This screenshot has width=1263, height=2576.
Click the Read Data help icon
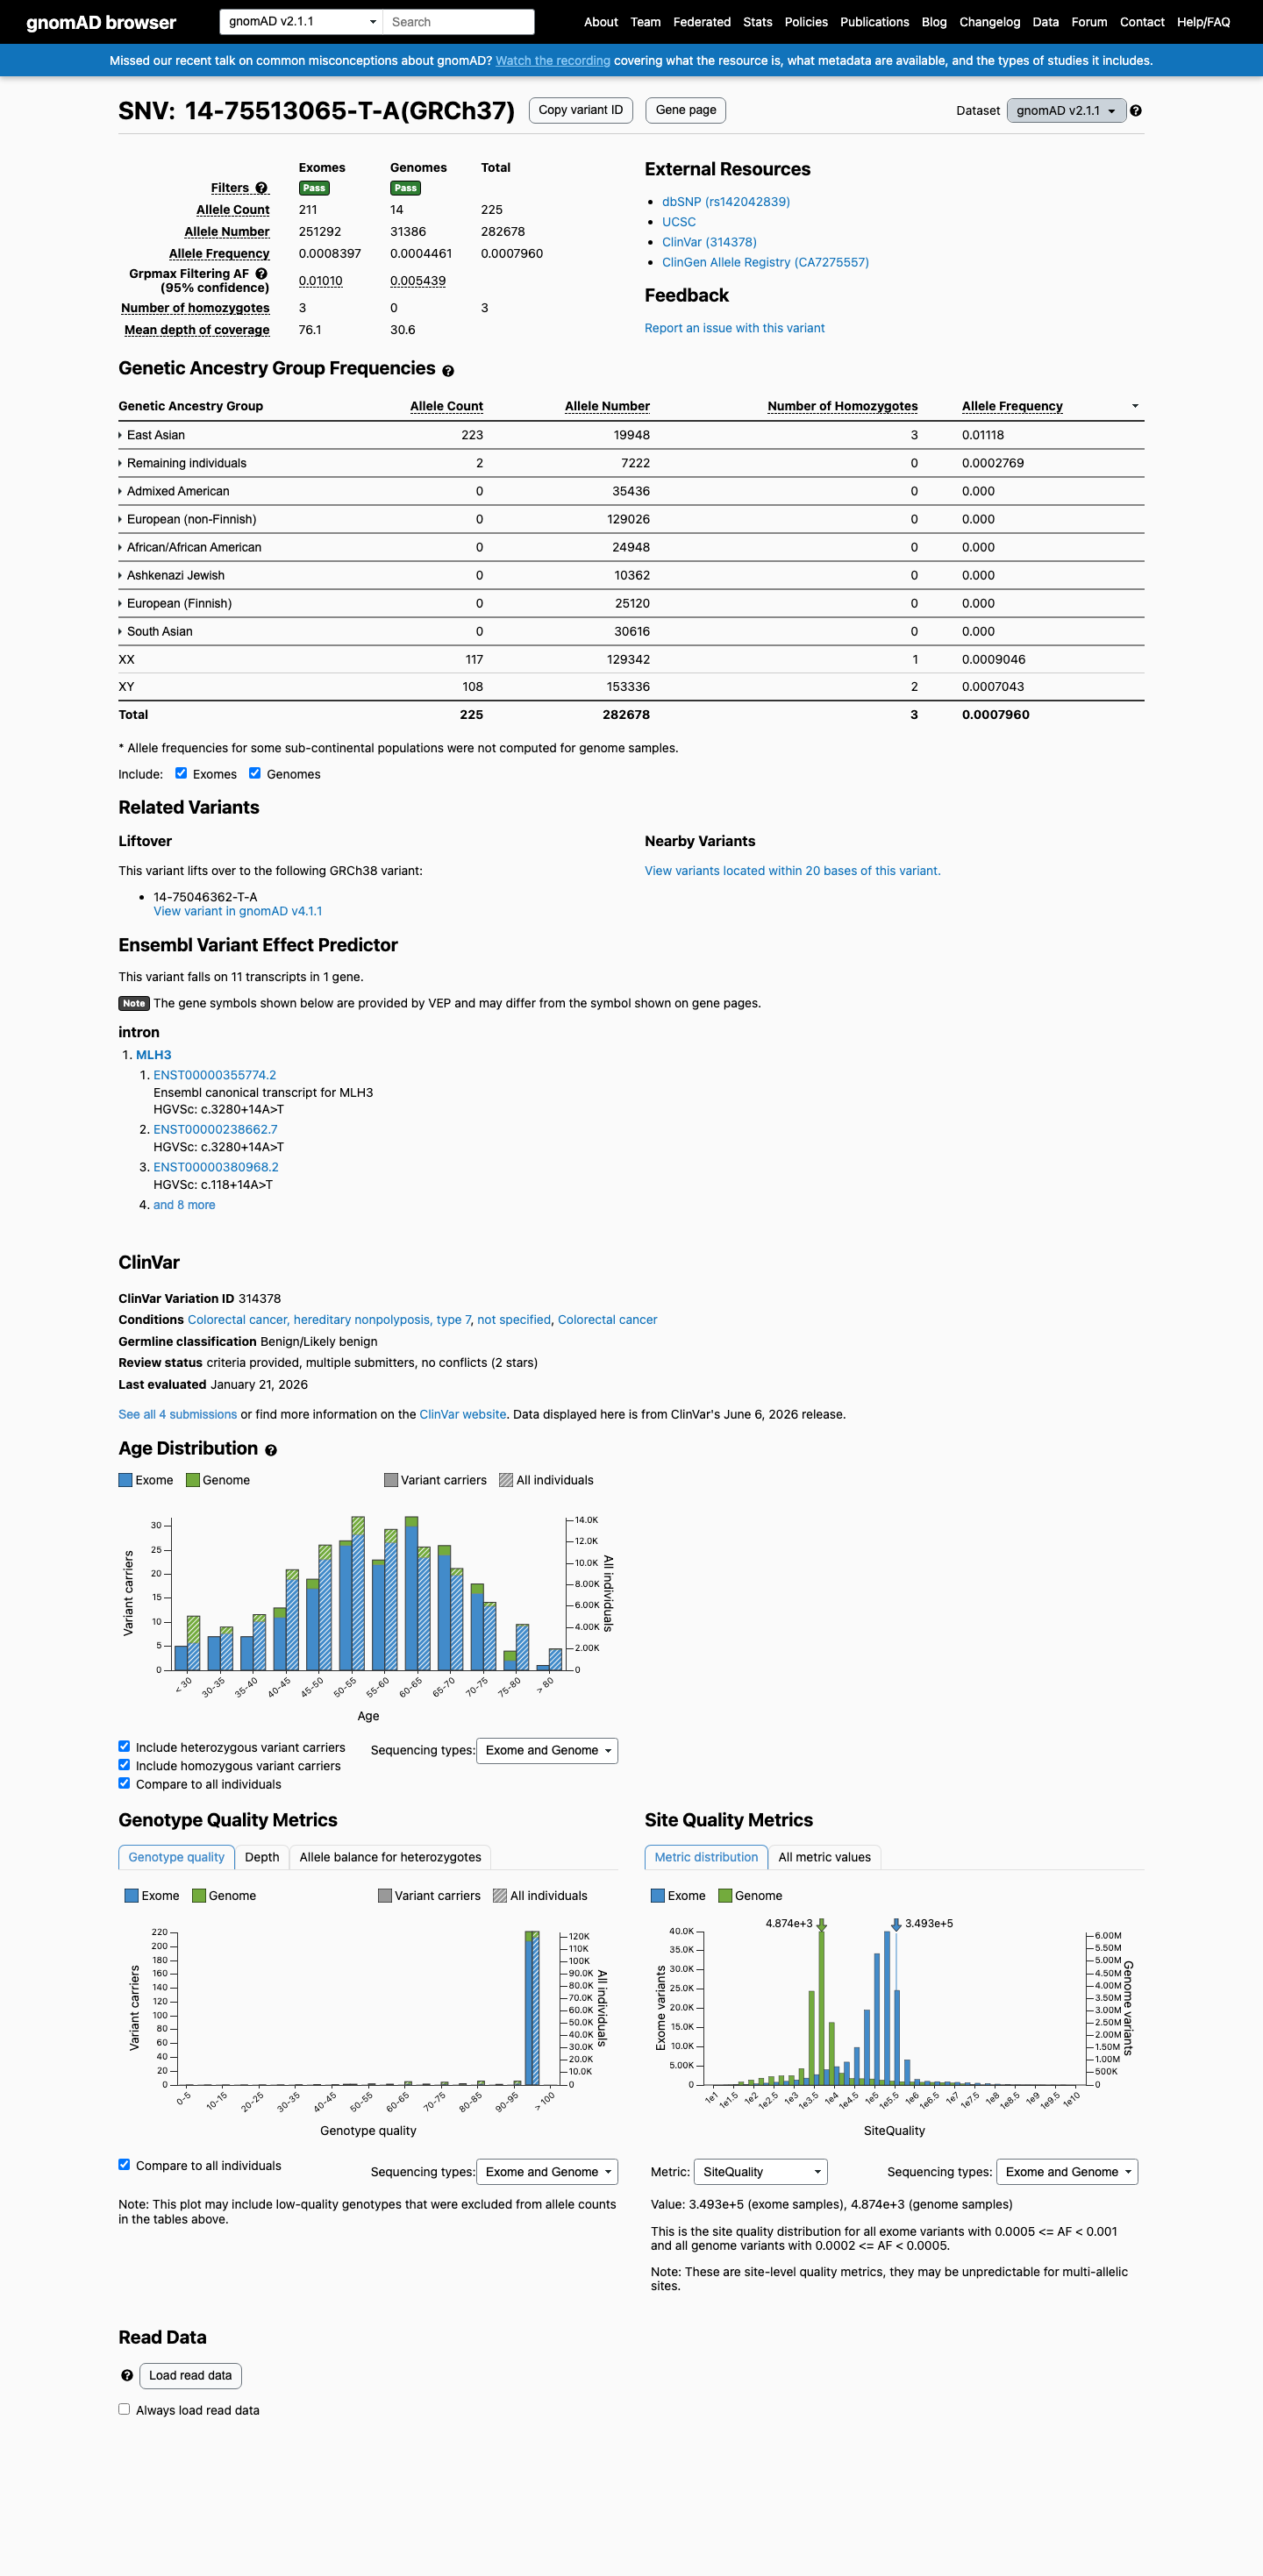click(127, 2375)
